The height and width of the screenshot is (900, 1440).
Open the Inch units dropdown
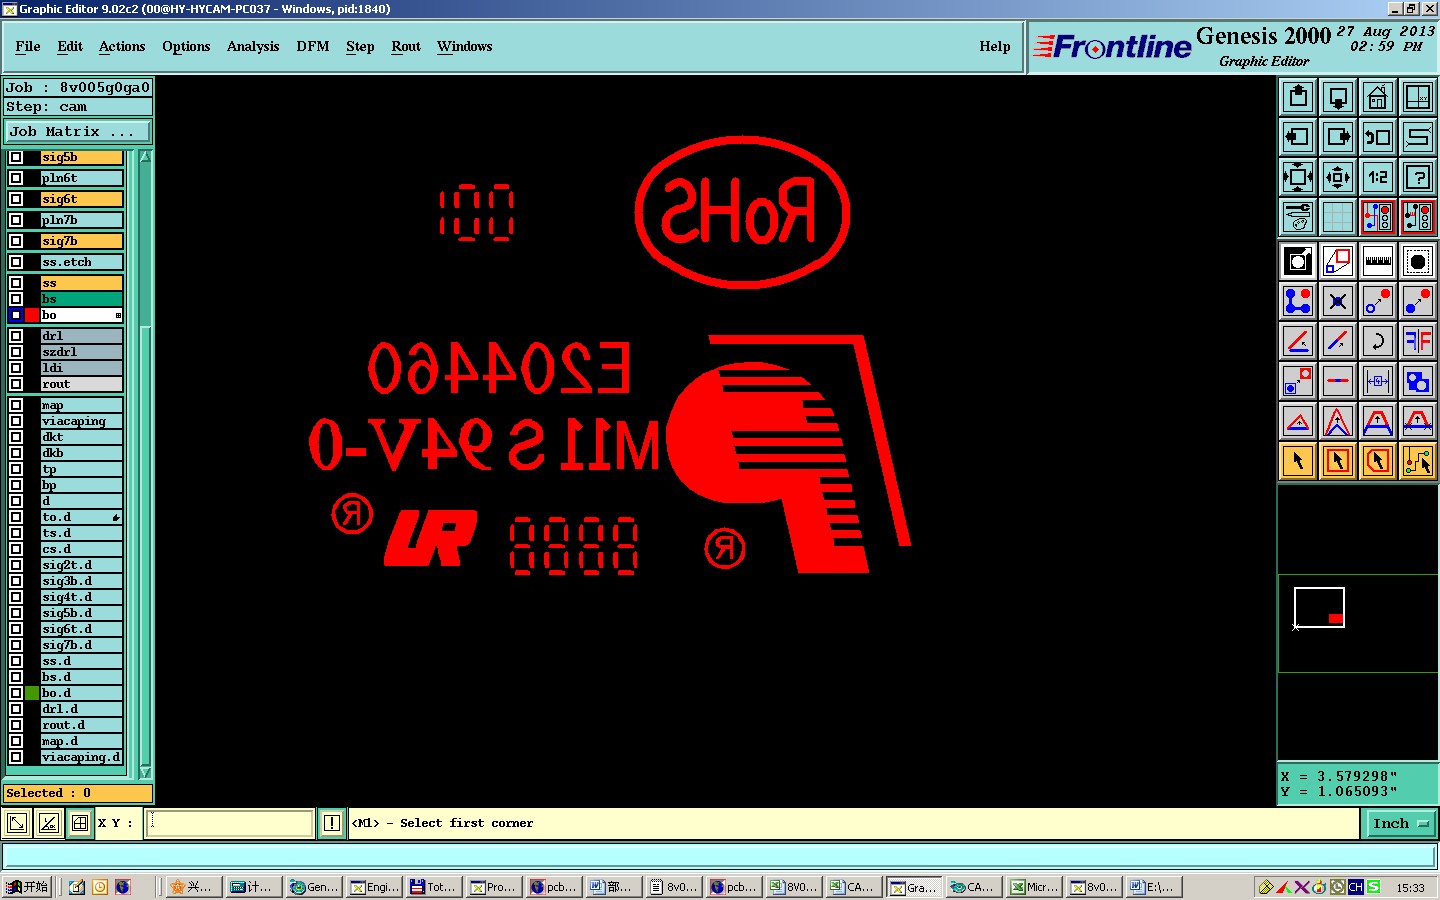[x=1400, y=823]
